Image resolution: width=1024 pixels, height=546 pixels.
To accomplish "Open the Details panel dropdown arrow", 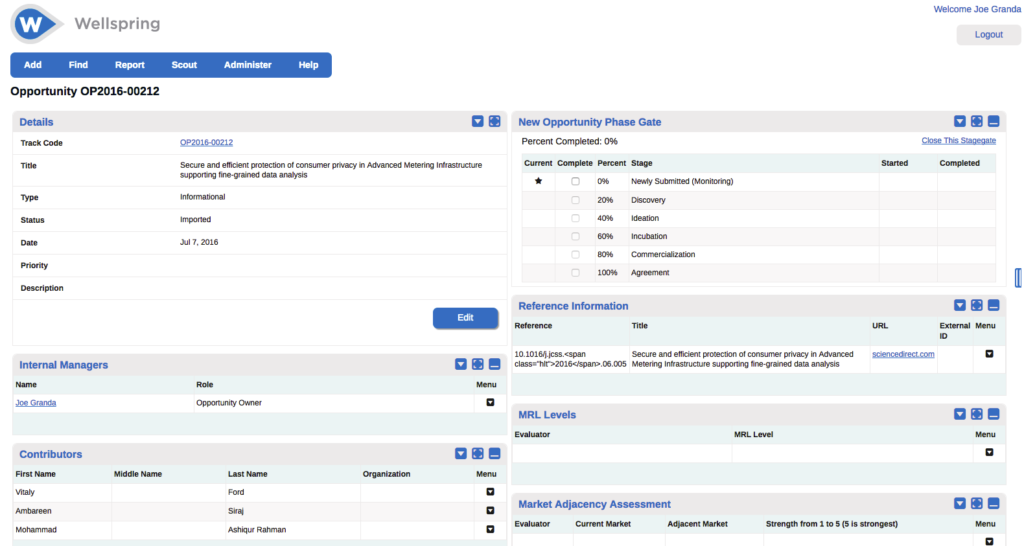I will point(478,121).
